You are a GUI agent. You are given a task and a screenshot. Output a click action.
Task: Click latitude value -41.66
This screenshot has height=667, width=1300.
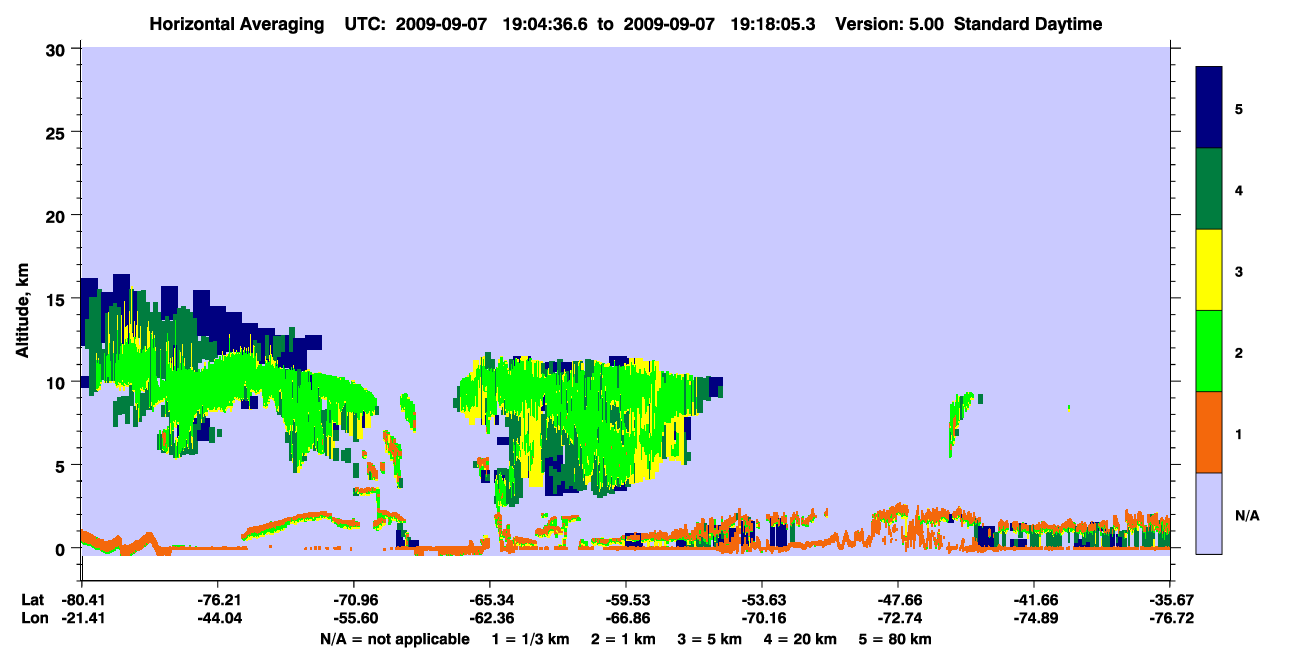[1034, 600]
